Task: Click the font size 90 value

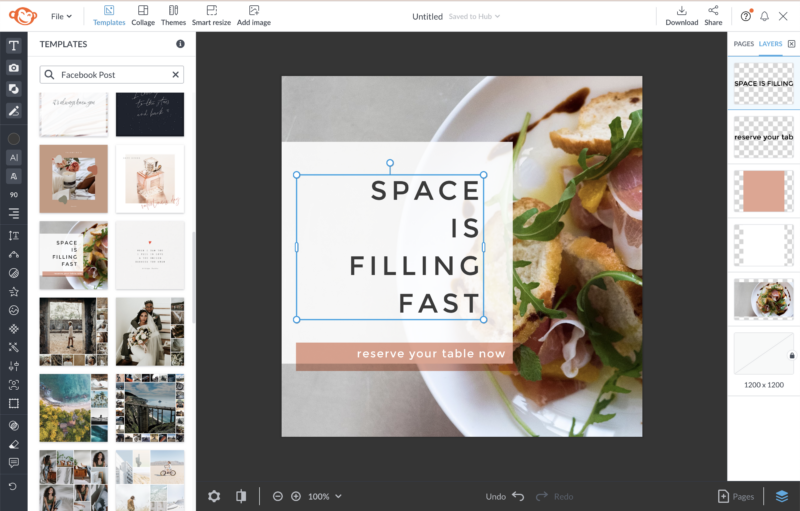Action: tap(14, 194)
